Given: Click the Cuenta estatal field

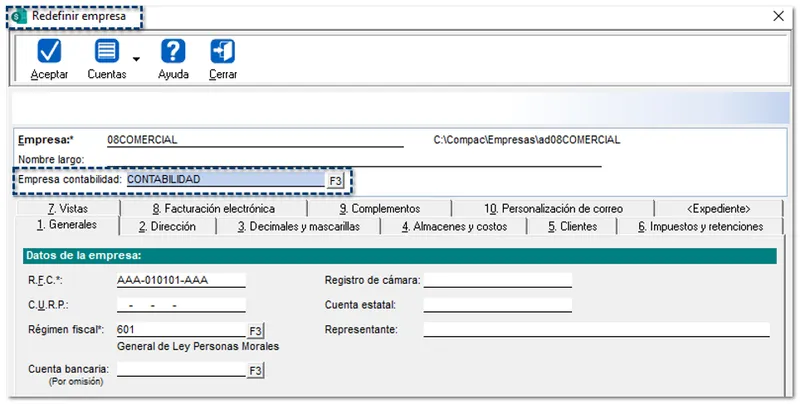Looking at the screenshot, I should (497, 305).
